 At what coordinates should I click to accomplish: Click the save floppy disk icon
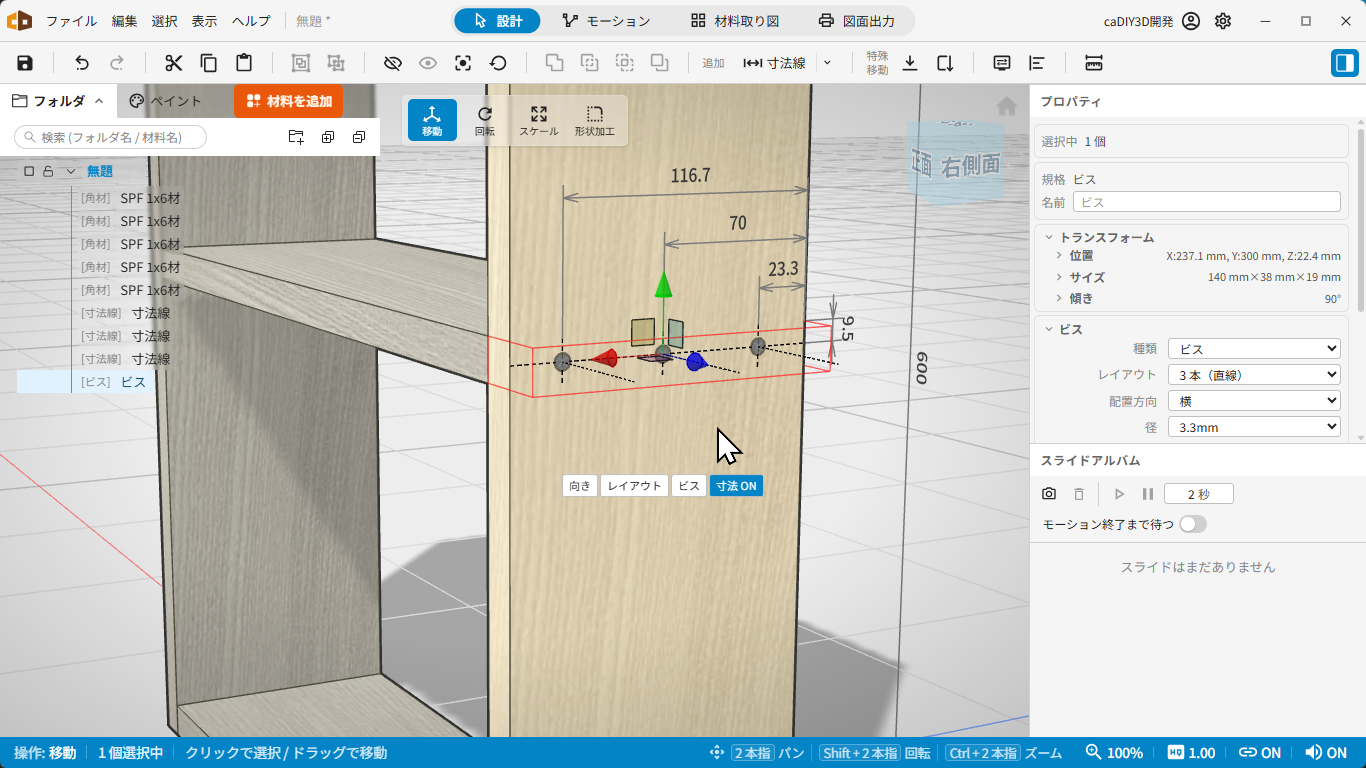(25, 63)
